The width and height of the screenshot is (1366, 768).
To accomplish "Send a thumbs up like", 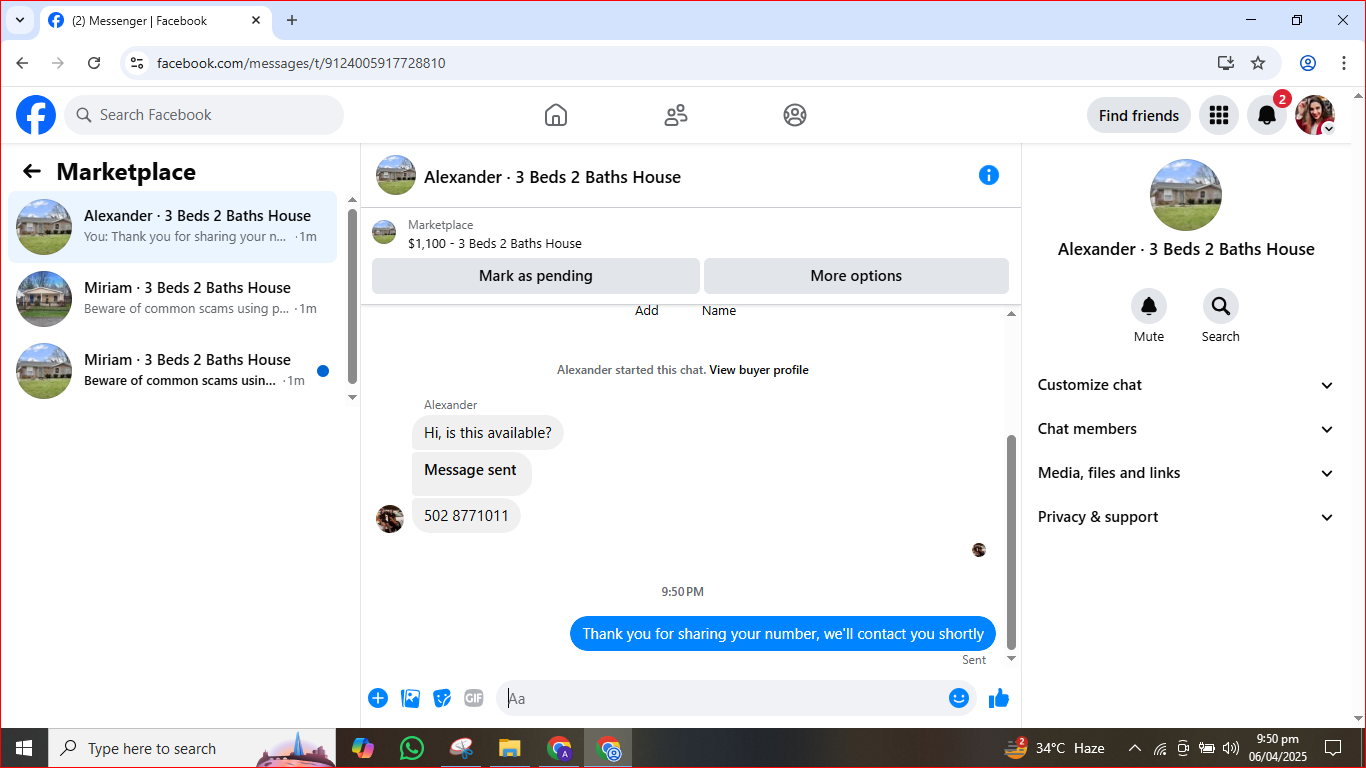I will (x=999, y=698).
